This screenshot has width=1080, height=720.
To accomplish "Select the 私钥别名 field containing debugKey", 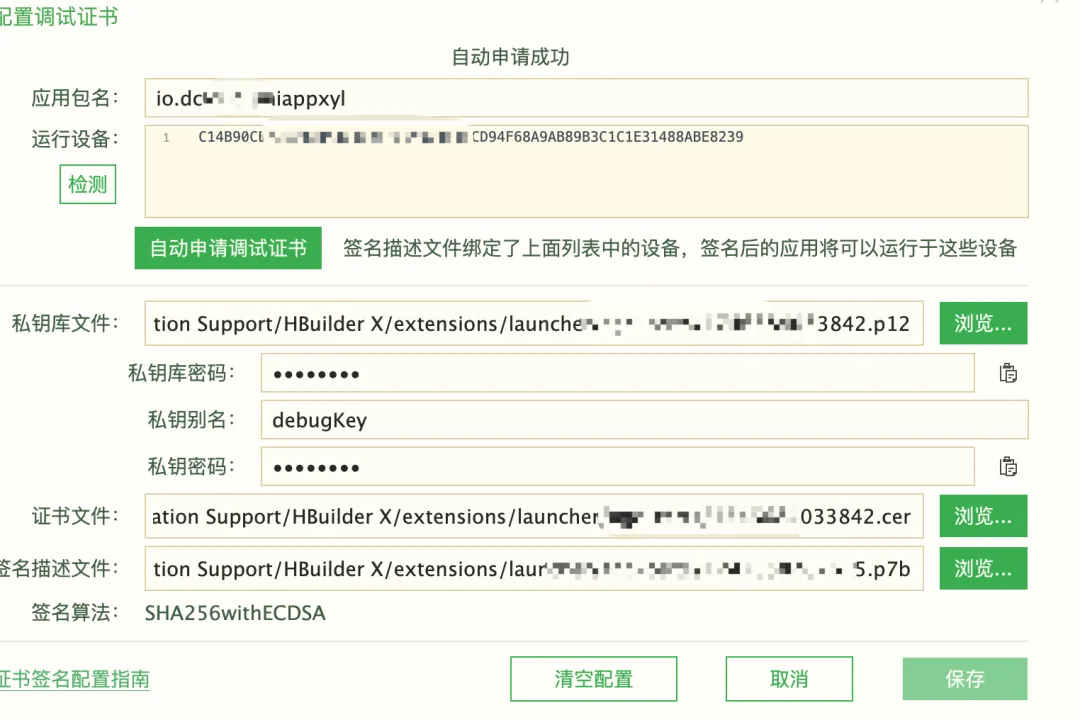I will [644, 420].
